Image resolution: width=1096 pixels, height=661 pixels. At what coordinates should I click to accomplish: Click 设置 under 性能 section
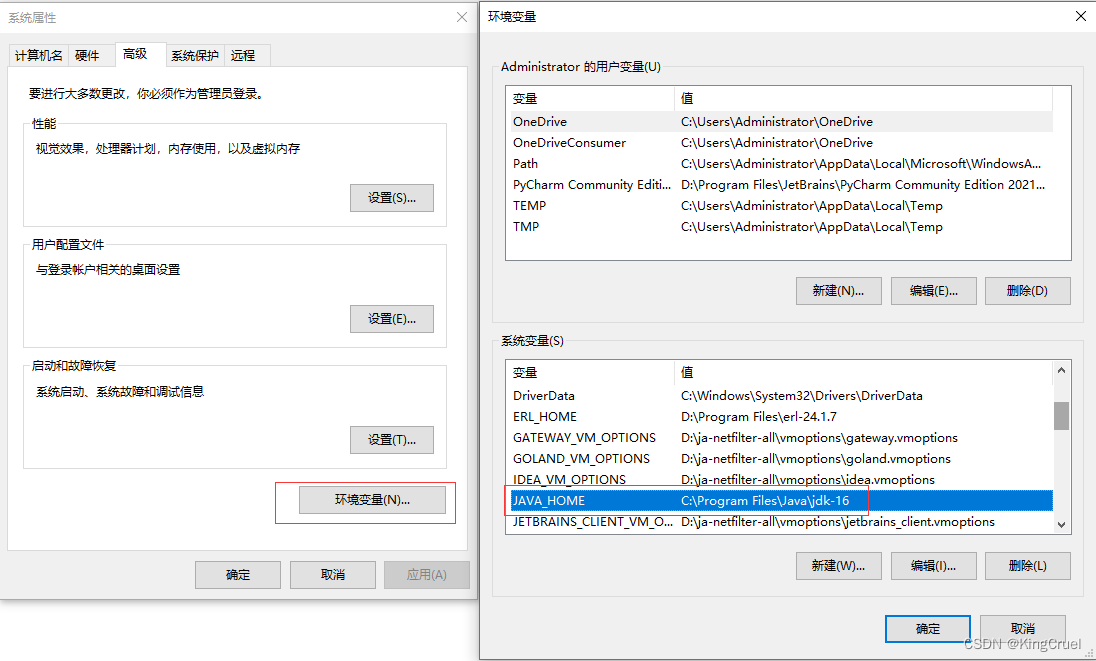tap(391, 197)
